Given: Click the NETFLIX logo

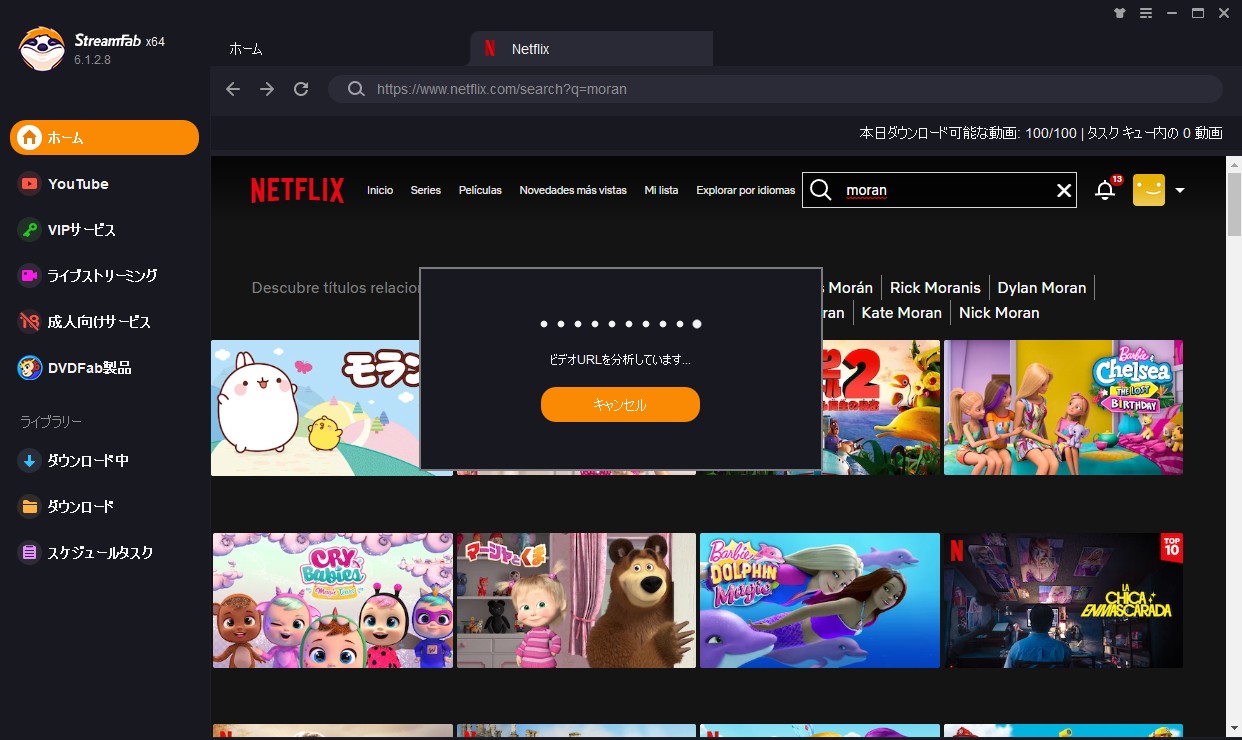Looking at the screenshot, I should [297, 190].
